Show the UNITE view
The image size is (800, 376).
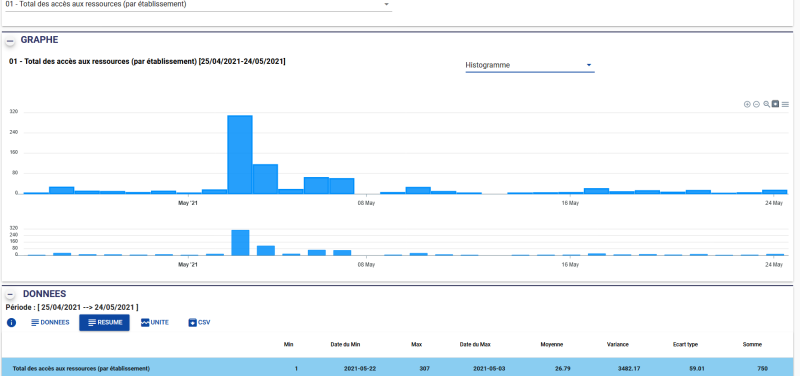coord(155,322)
